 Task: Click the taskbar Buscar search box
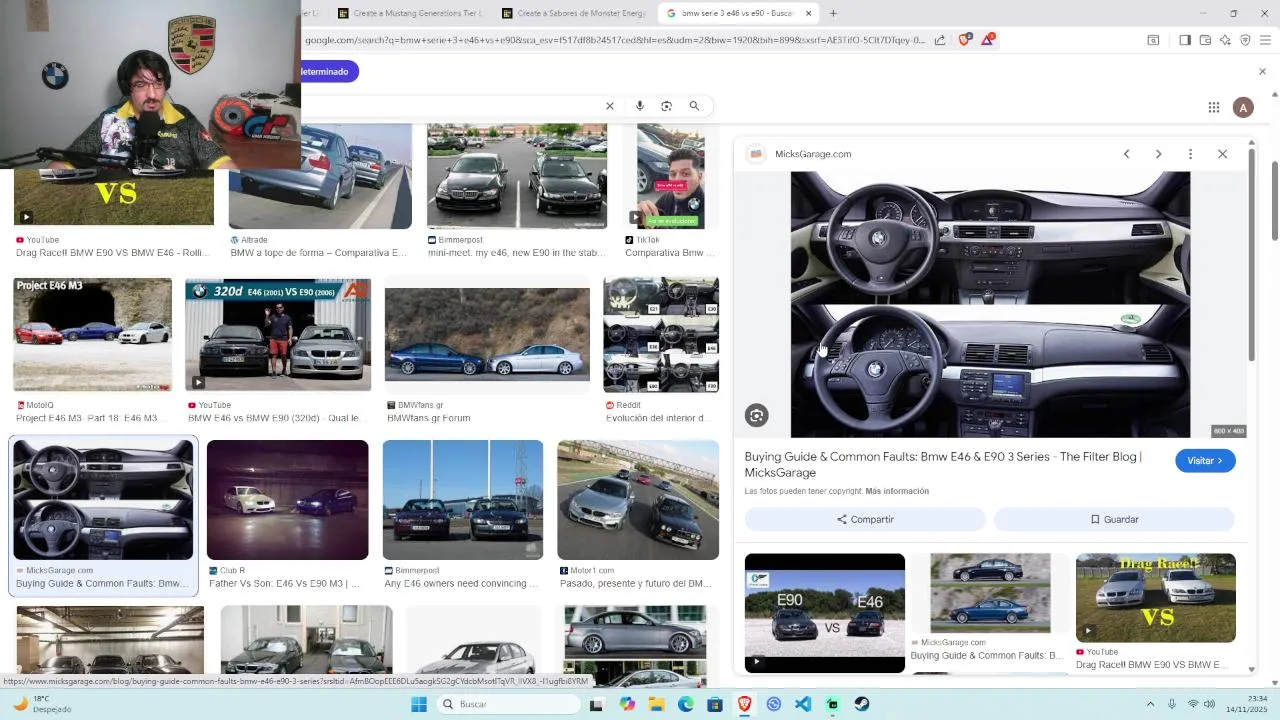click(507, 704)
